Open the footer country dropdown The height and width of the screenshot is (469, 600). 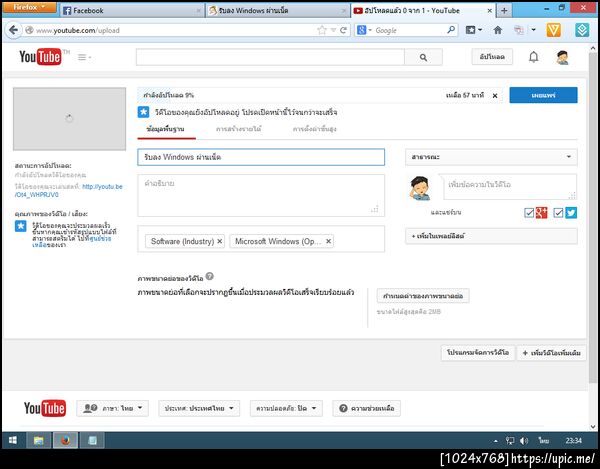[199, 408]
